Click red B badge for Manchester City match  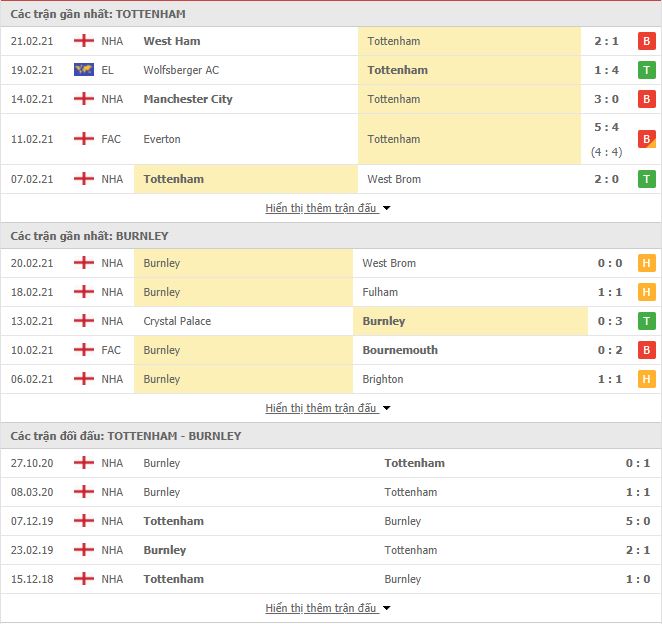[646, 99]
